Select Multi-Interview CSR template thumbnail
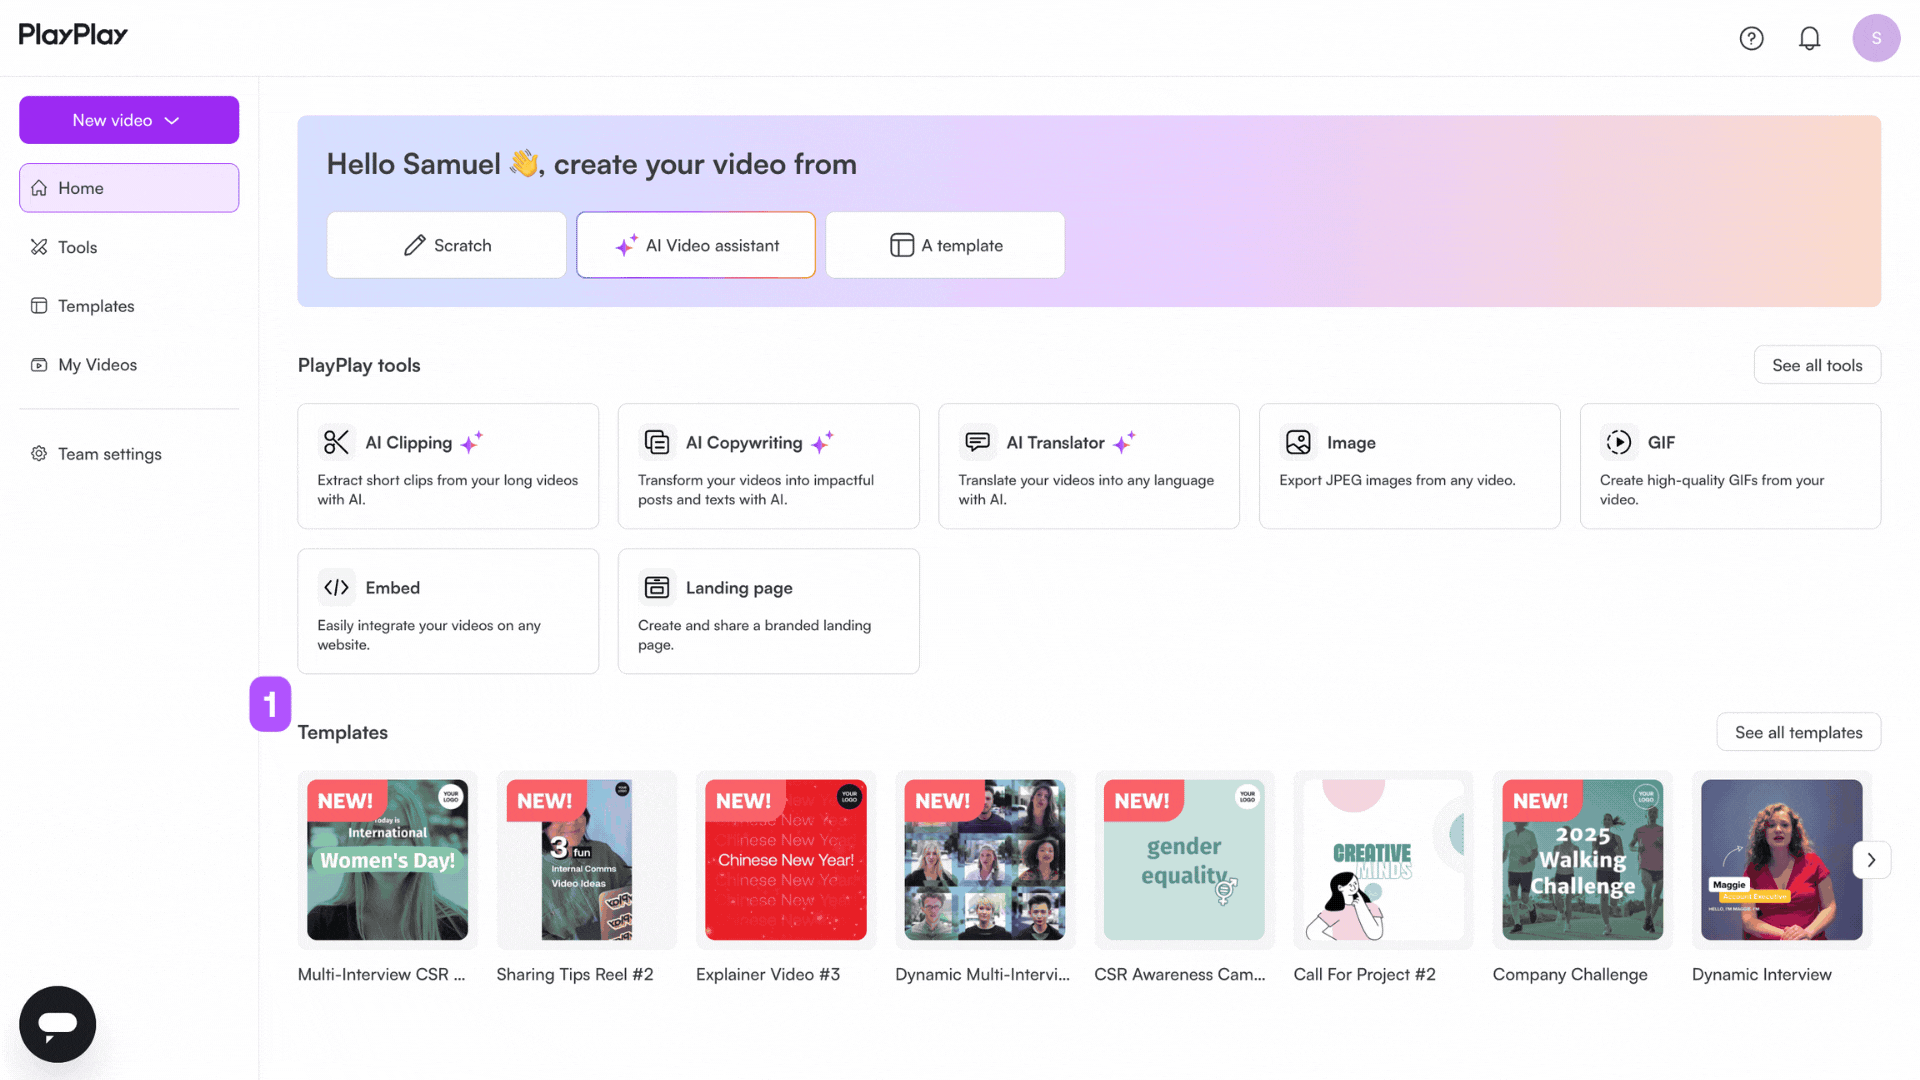 387,860
